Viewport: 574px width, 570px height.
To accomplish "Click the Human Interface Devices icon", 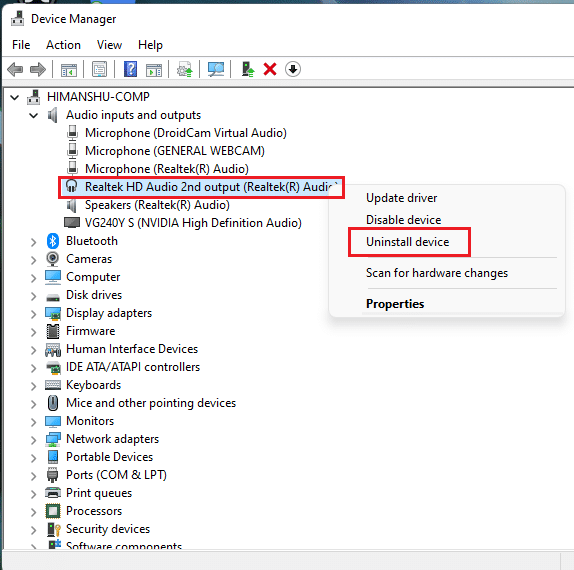I will coord(53,350).
